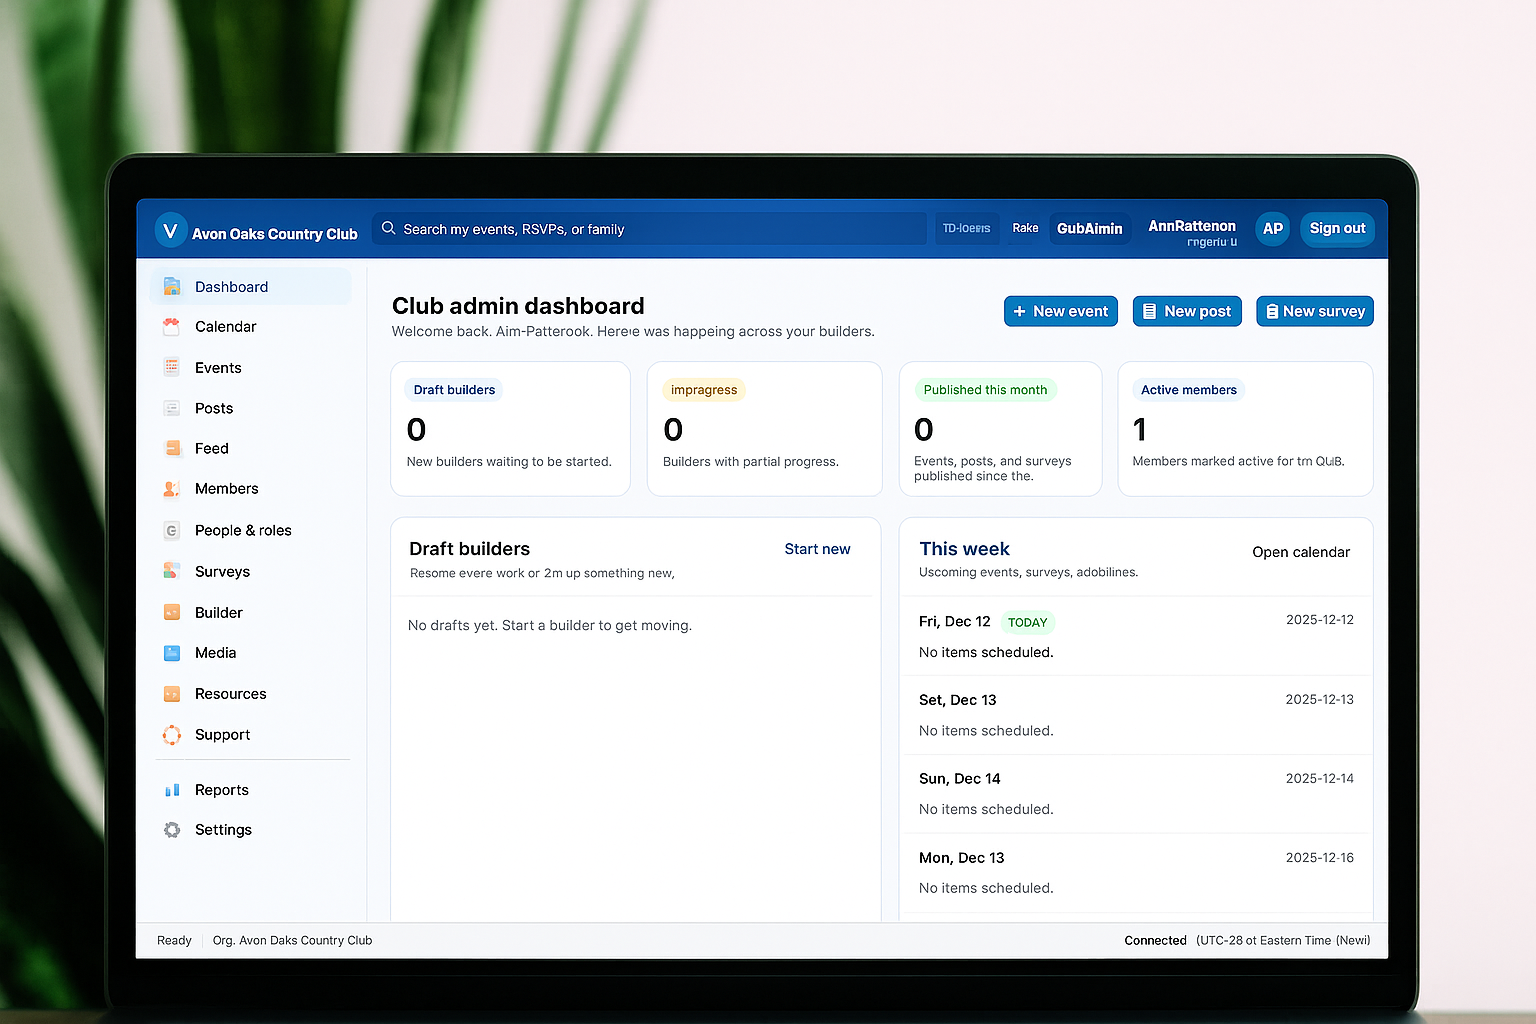Select the Events icon in the sidebar
1536x1024 pixels.
coord(171,367)
